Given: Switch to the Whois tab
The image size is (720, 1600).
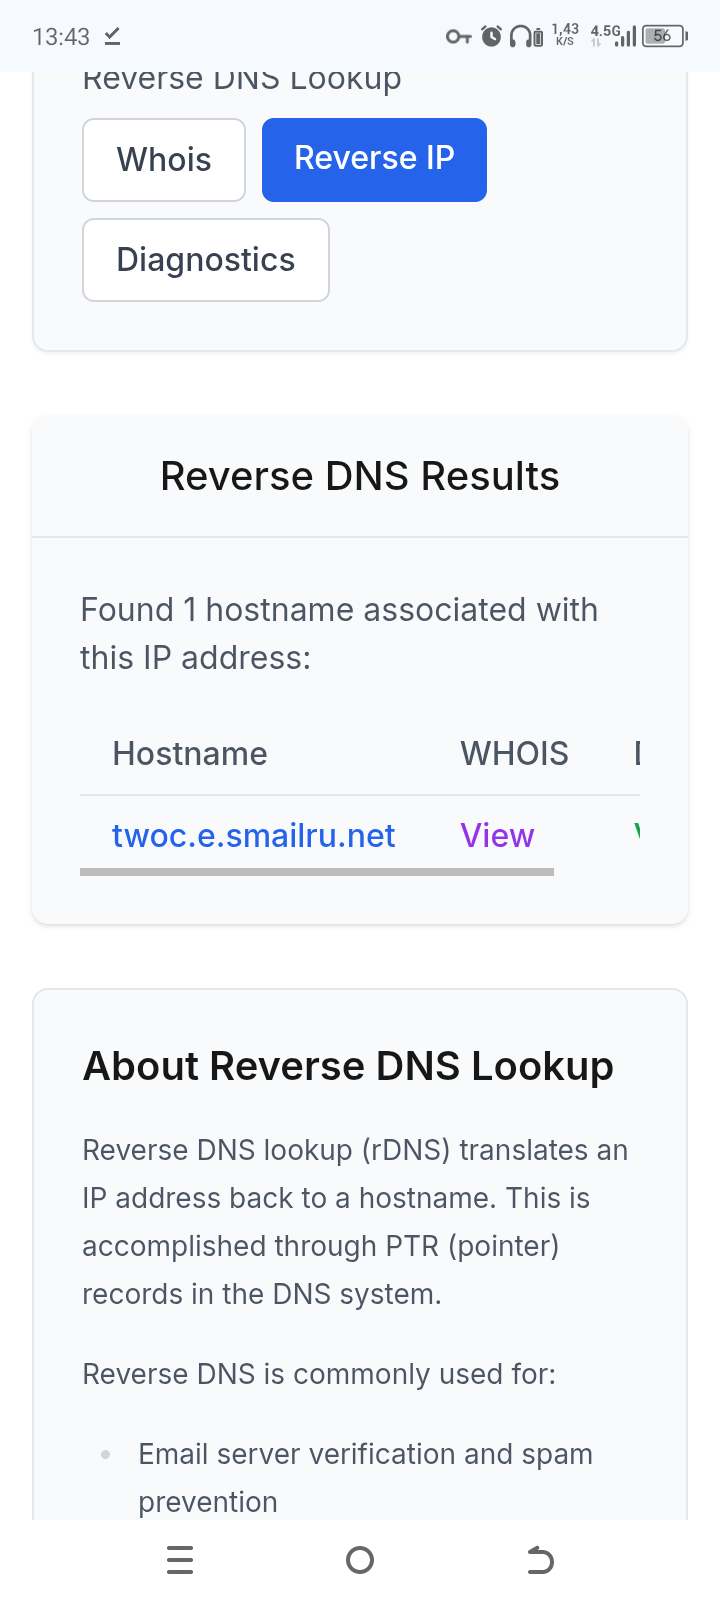Looking at the screenshot, I should tap(164, 160).
